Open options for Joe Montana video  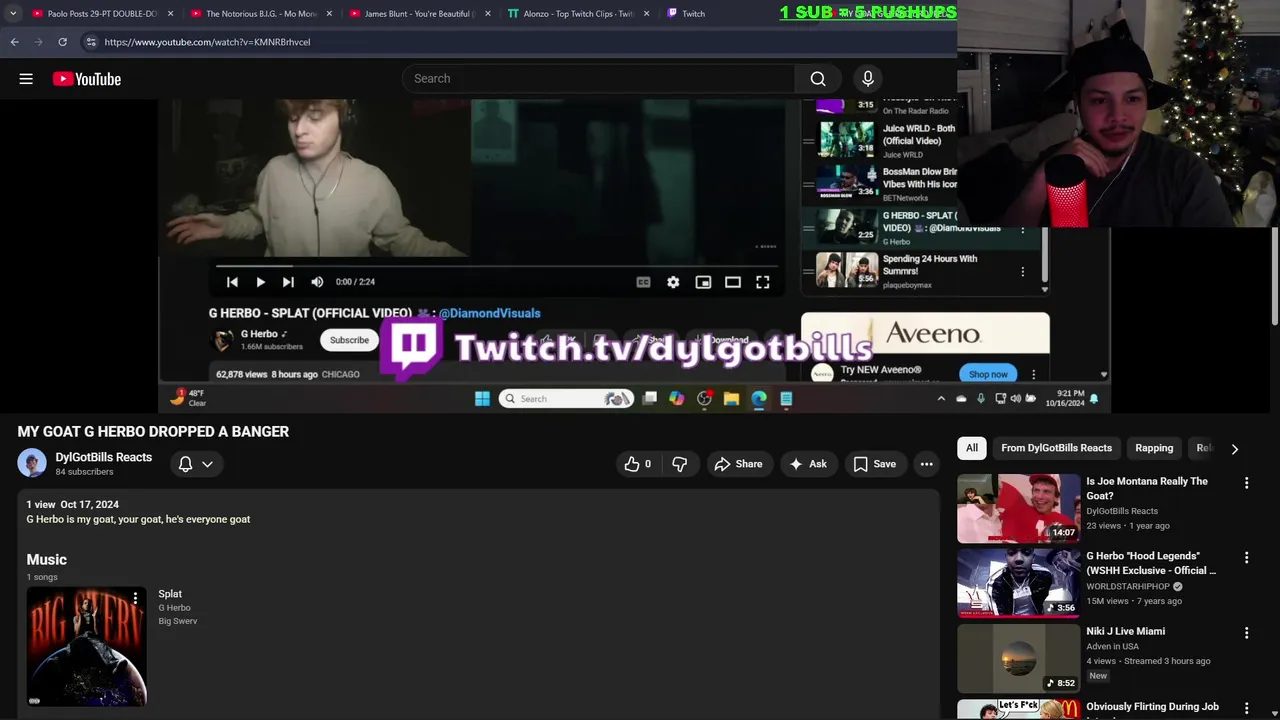[x=1246, y=483]
